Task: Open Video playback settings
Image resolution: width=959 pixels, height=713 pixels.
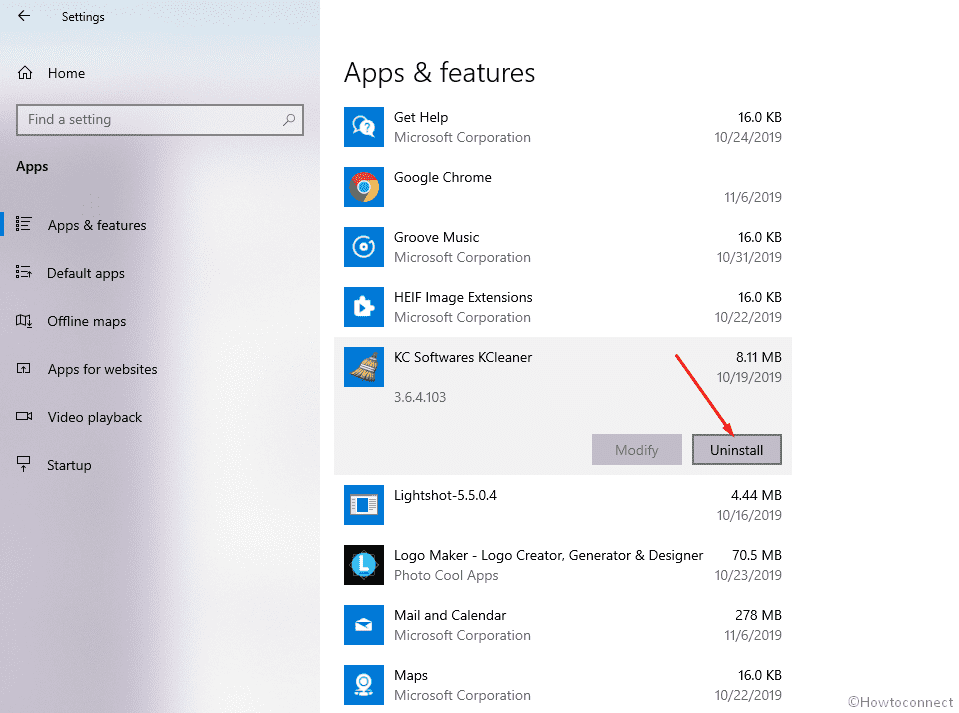Action: pos(95,417)
